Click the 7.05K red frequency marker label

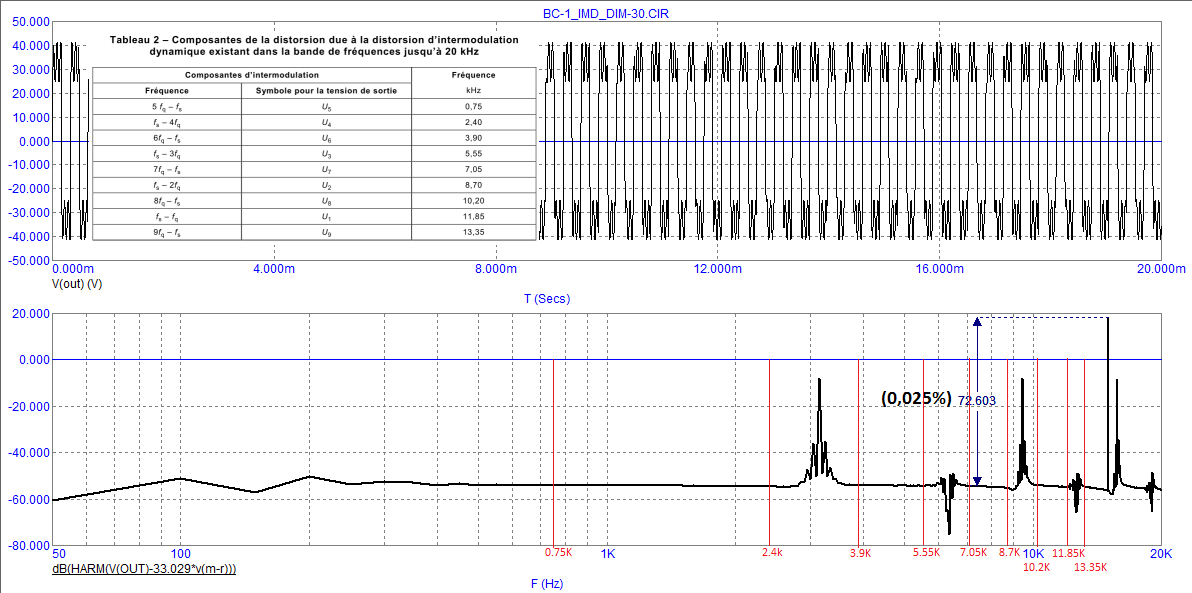click(974, 552)
